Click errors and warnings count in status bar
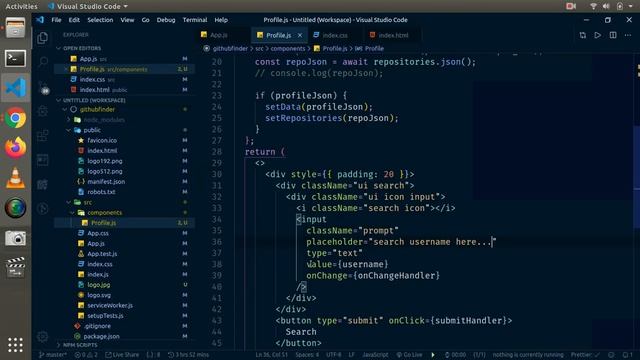The image size is (640, 360). pos(86,355)
